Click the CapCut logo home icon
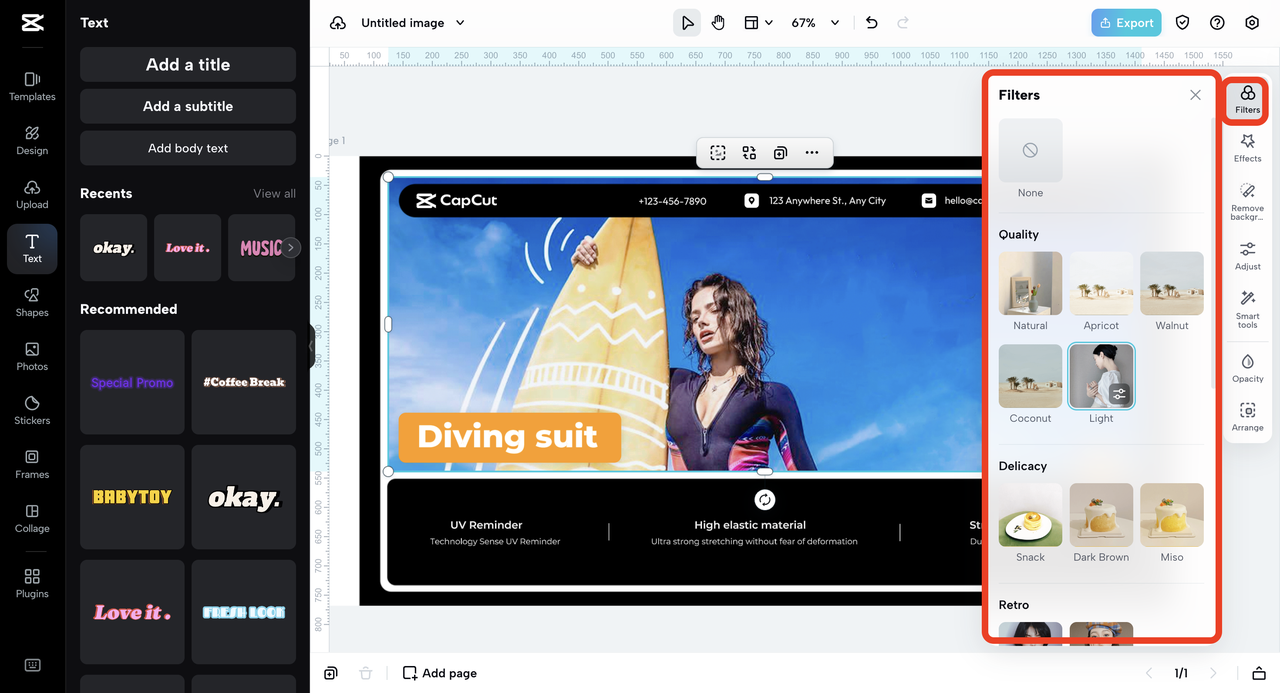The height and width of the screenshot is (693, 1280). pos(32,23)
